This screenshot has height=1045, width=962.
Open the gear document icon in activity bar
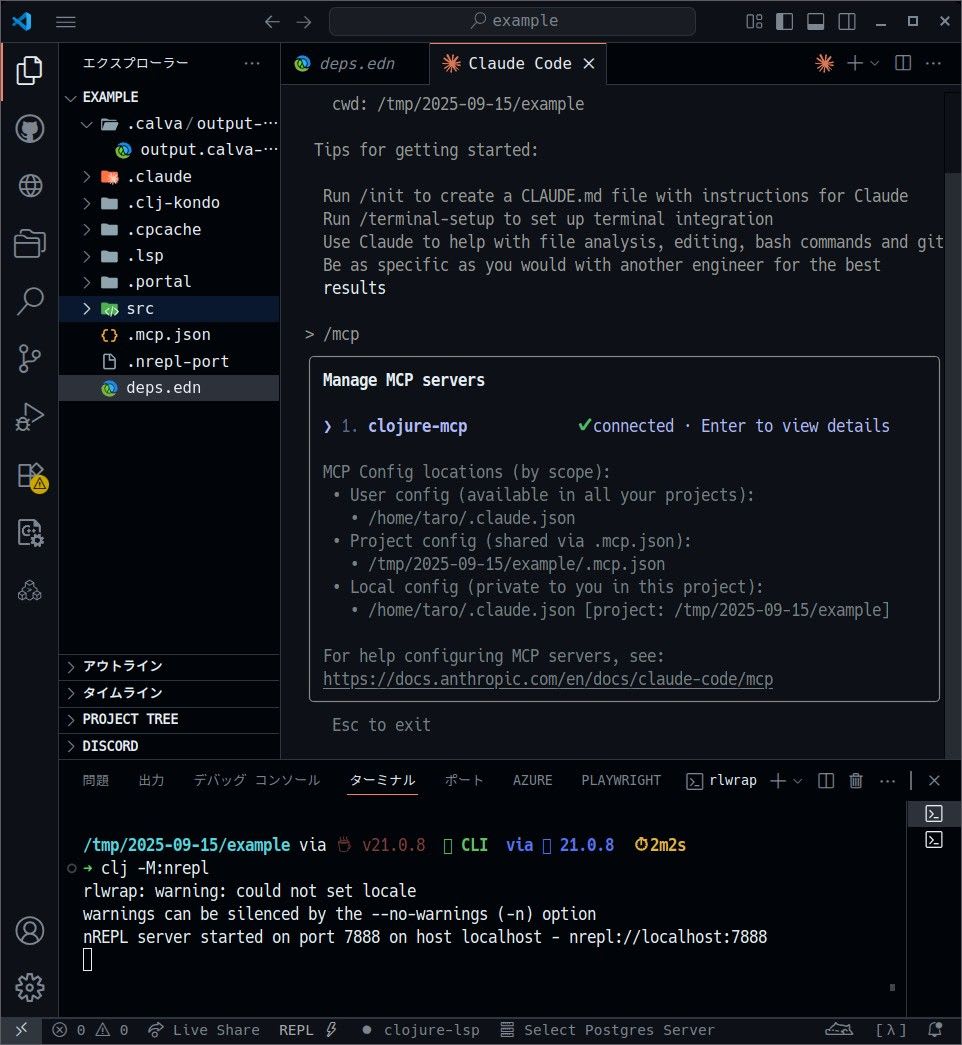[29, 533]
